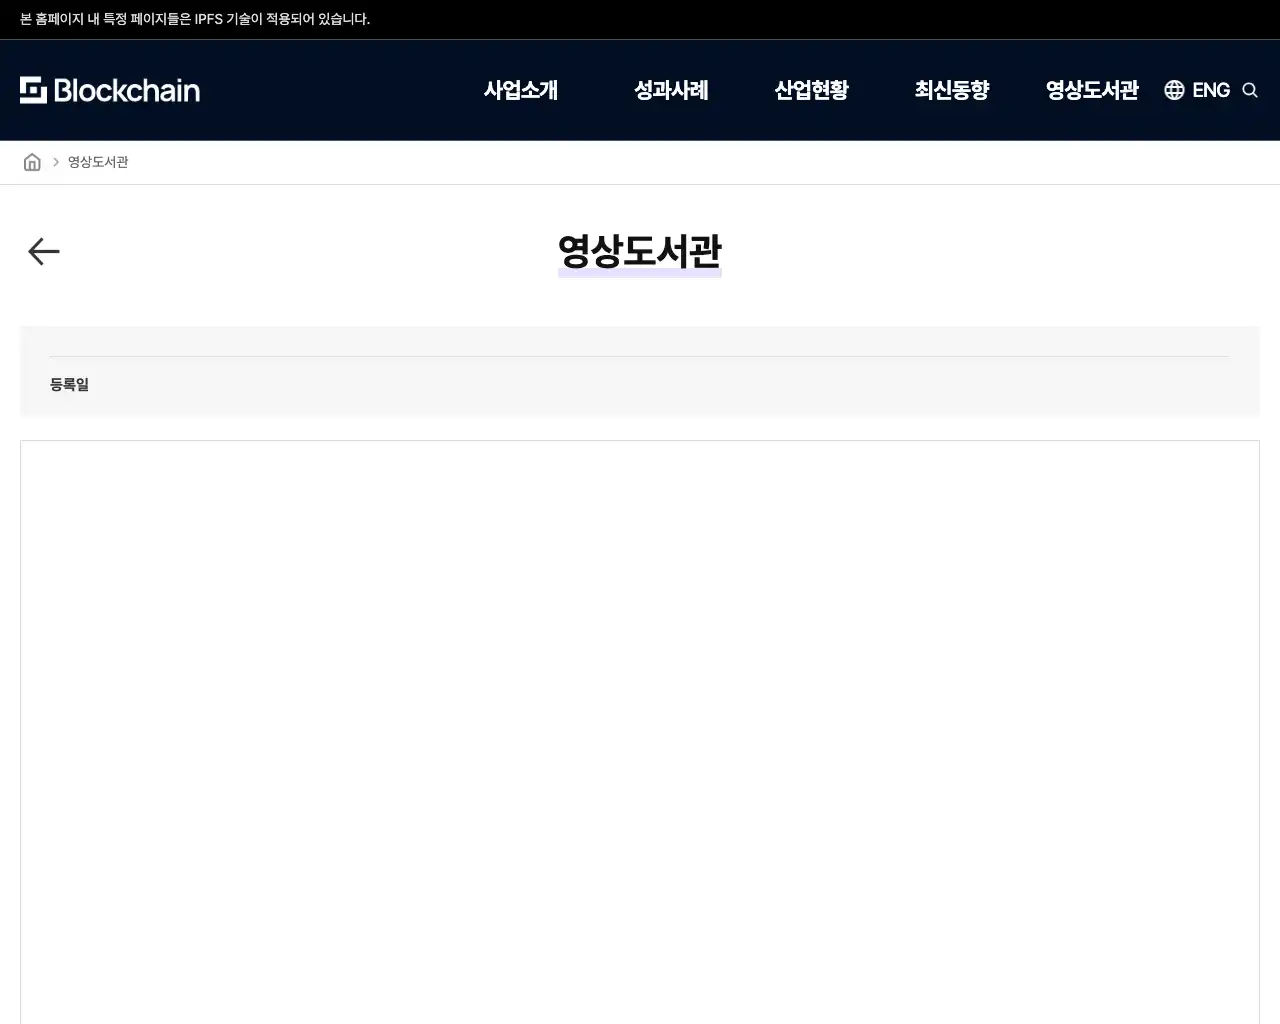Click the 영상도서관 breadcrumb link
The image size is (1280, 1024).
click(x=98, y=161)
